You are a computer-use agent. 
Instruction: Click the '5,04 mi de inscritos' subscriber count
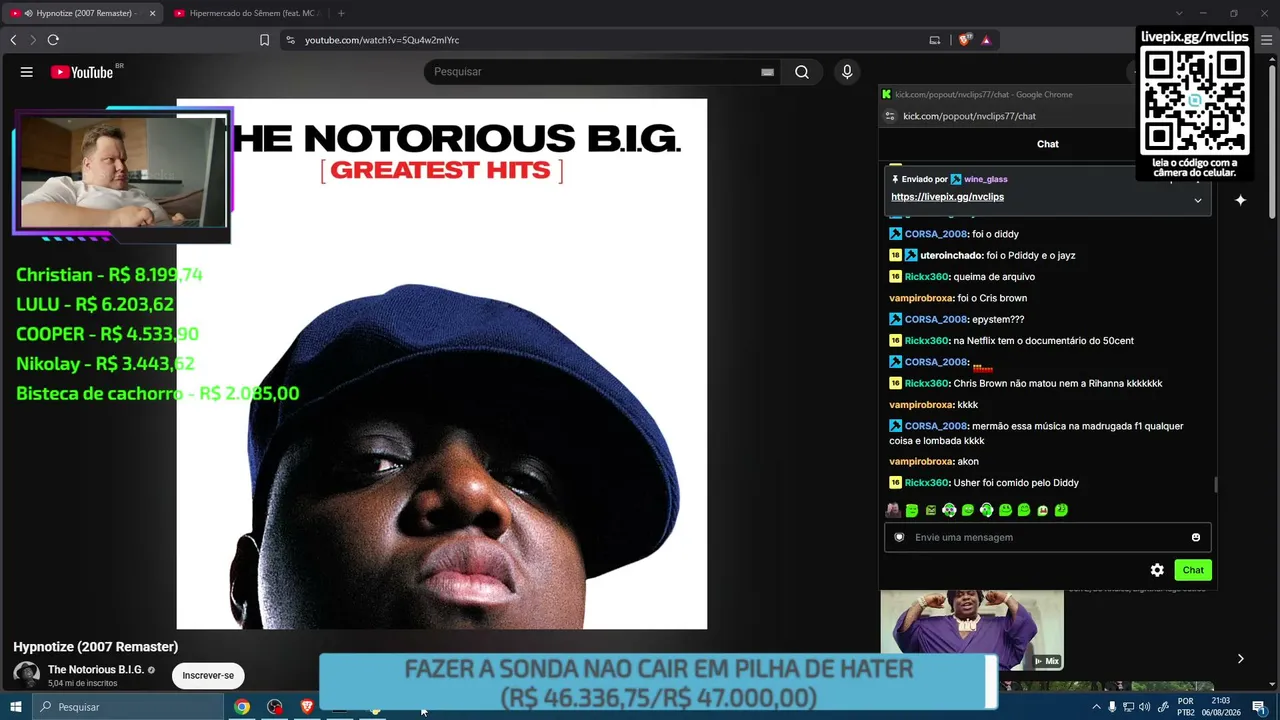point(82,684)
